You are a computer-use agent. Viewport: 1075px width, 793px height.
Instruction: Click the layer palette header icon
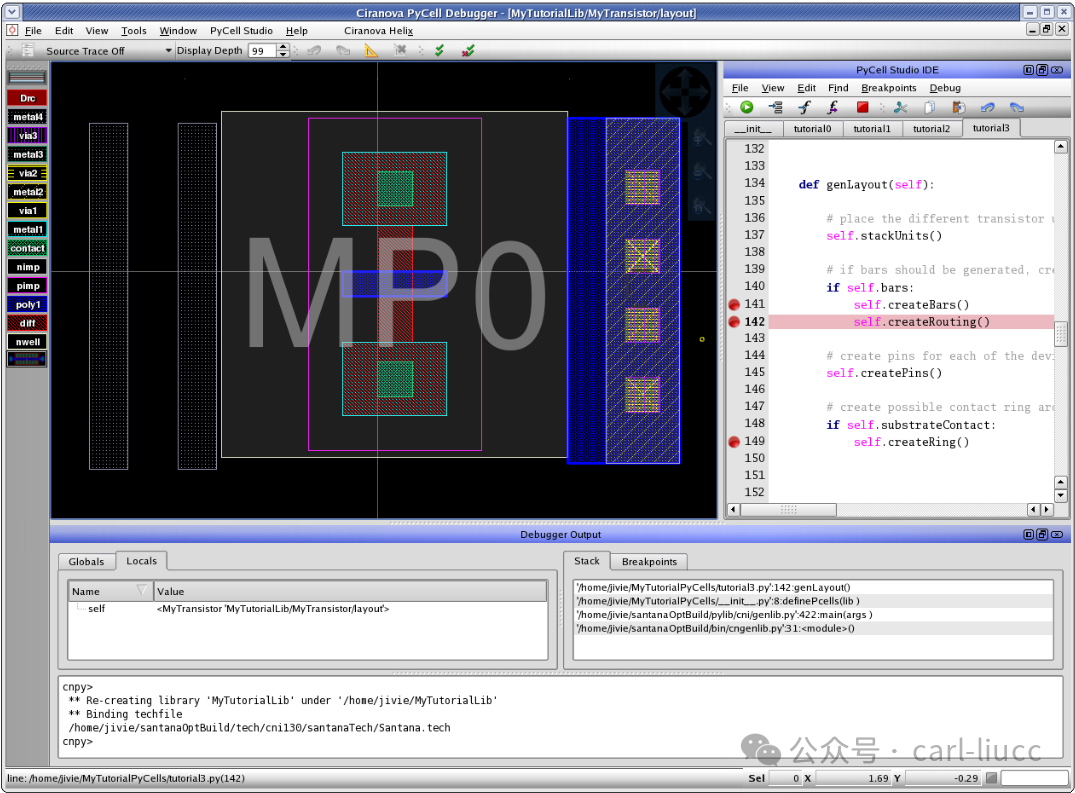pos(27,77)
